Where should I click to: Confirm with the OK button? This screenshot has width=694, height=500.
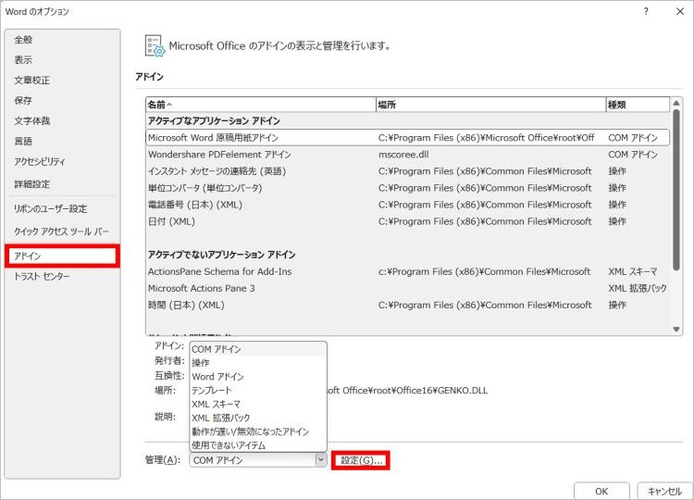pyautogui.click(x=601, y=491)
